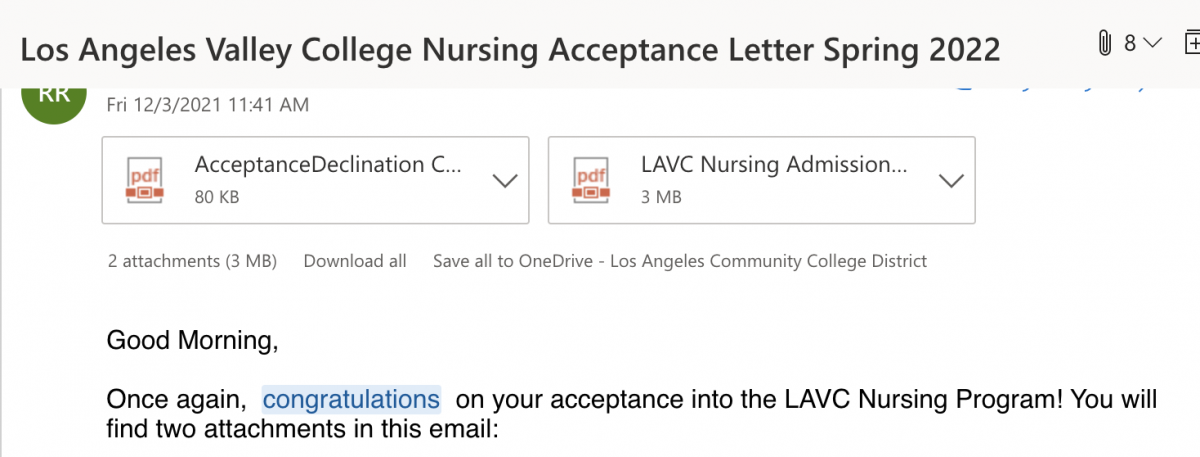Image resolution: width=1200 pixels, height=457 pixels.
Task: Open AcceptanceDeclination attachment dropdown arrow
Action: tap(506, 181)
